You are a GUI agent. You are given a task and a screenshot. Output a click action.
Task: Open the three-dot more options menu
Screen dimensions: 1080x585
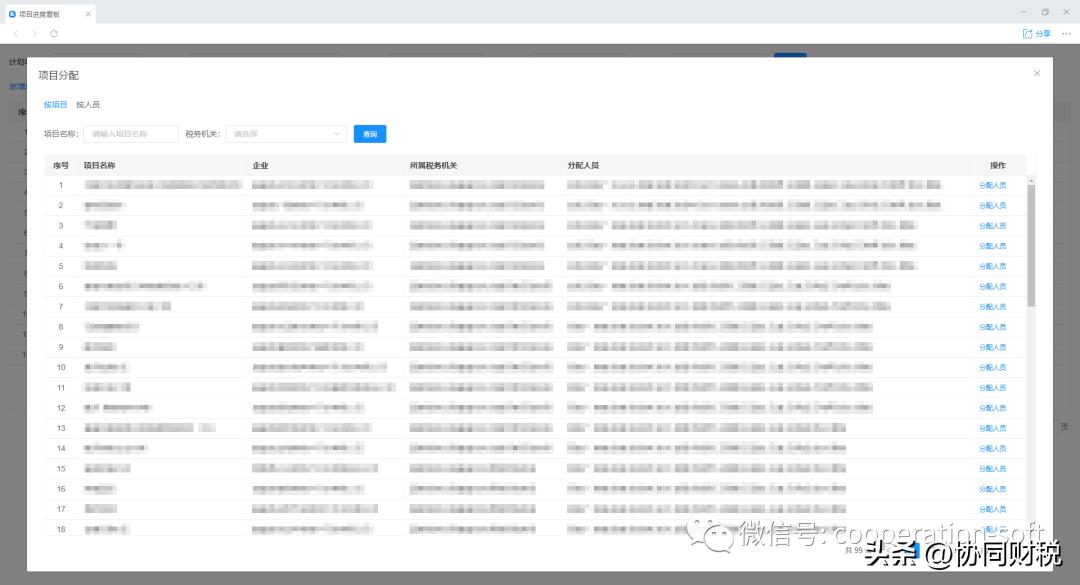click(1066, 33)
